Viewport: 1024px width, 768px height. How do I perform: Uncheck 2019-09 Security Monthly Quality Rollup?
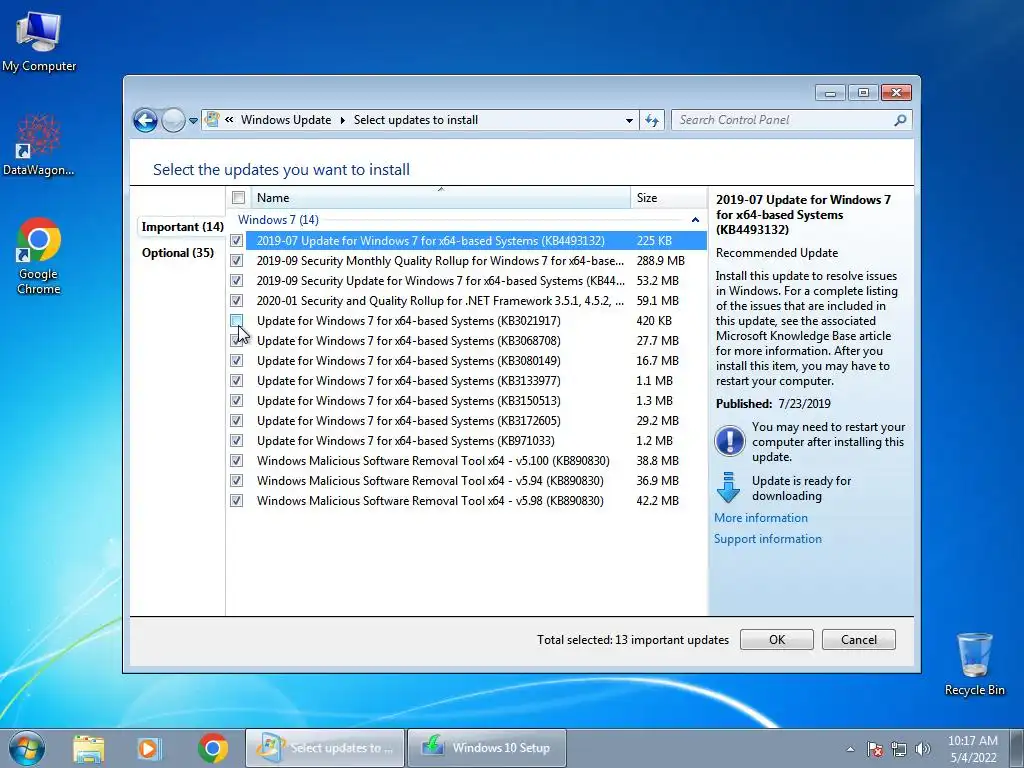click(237, 261)
